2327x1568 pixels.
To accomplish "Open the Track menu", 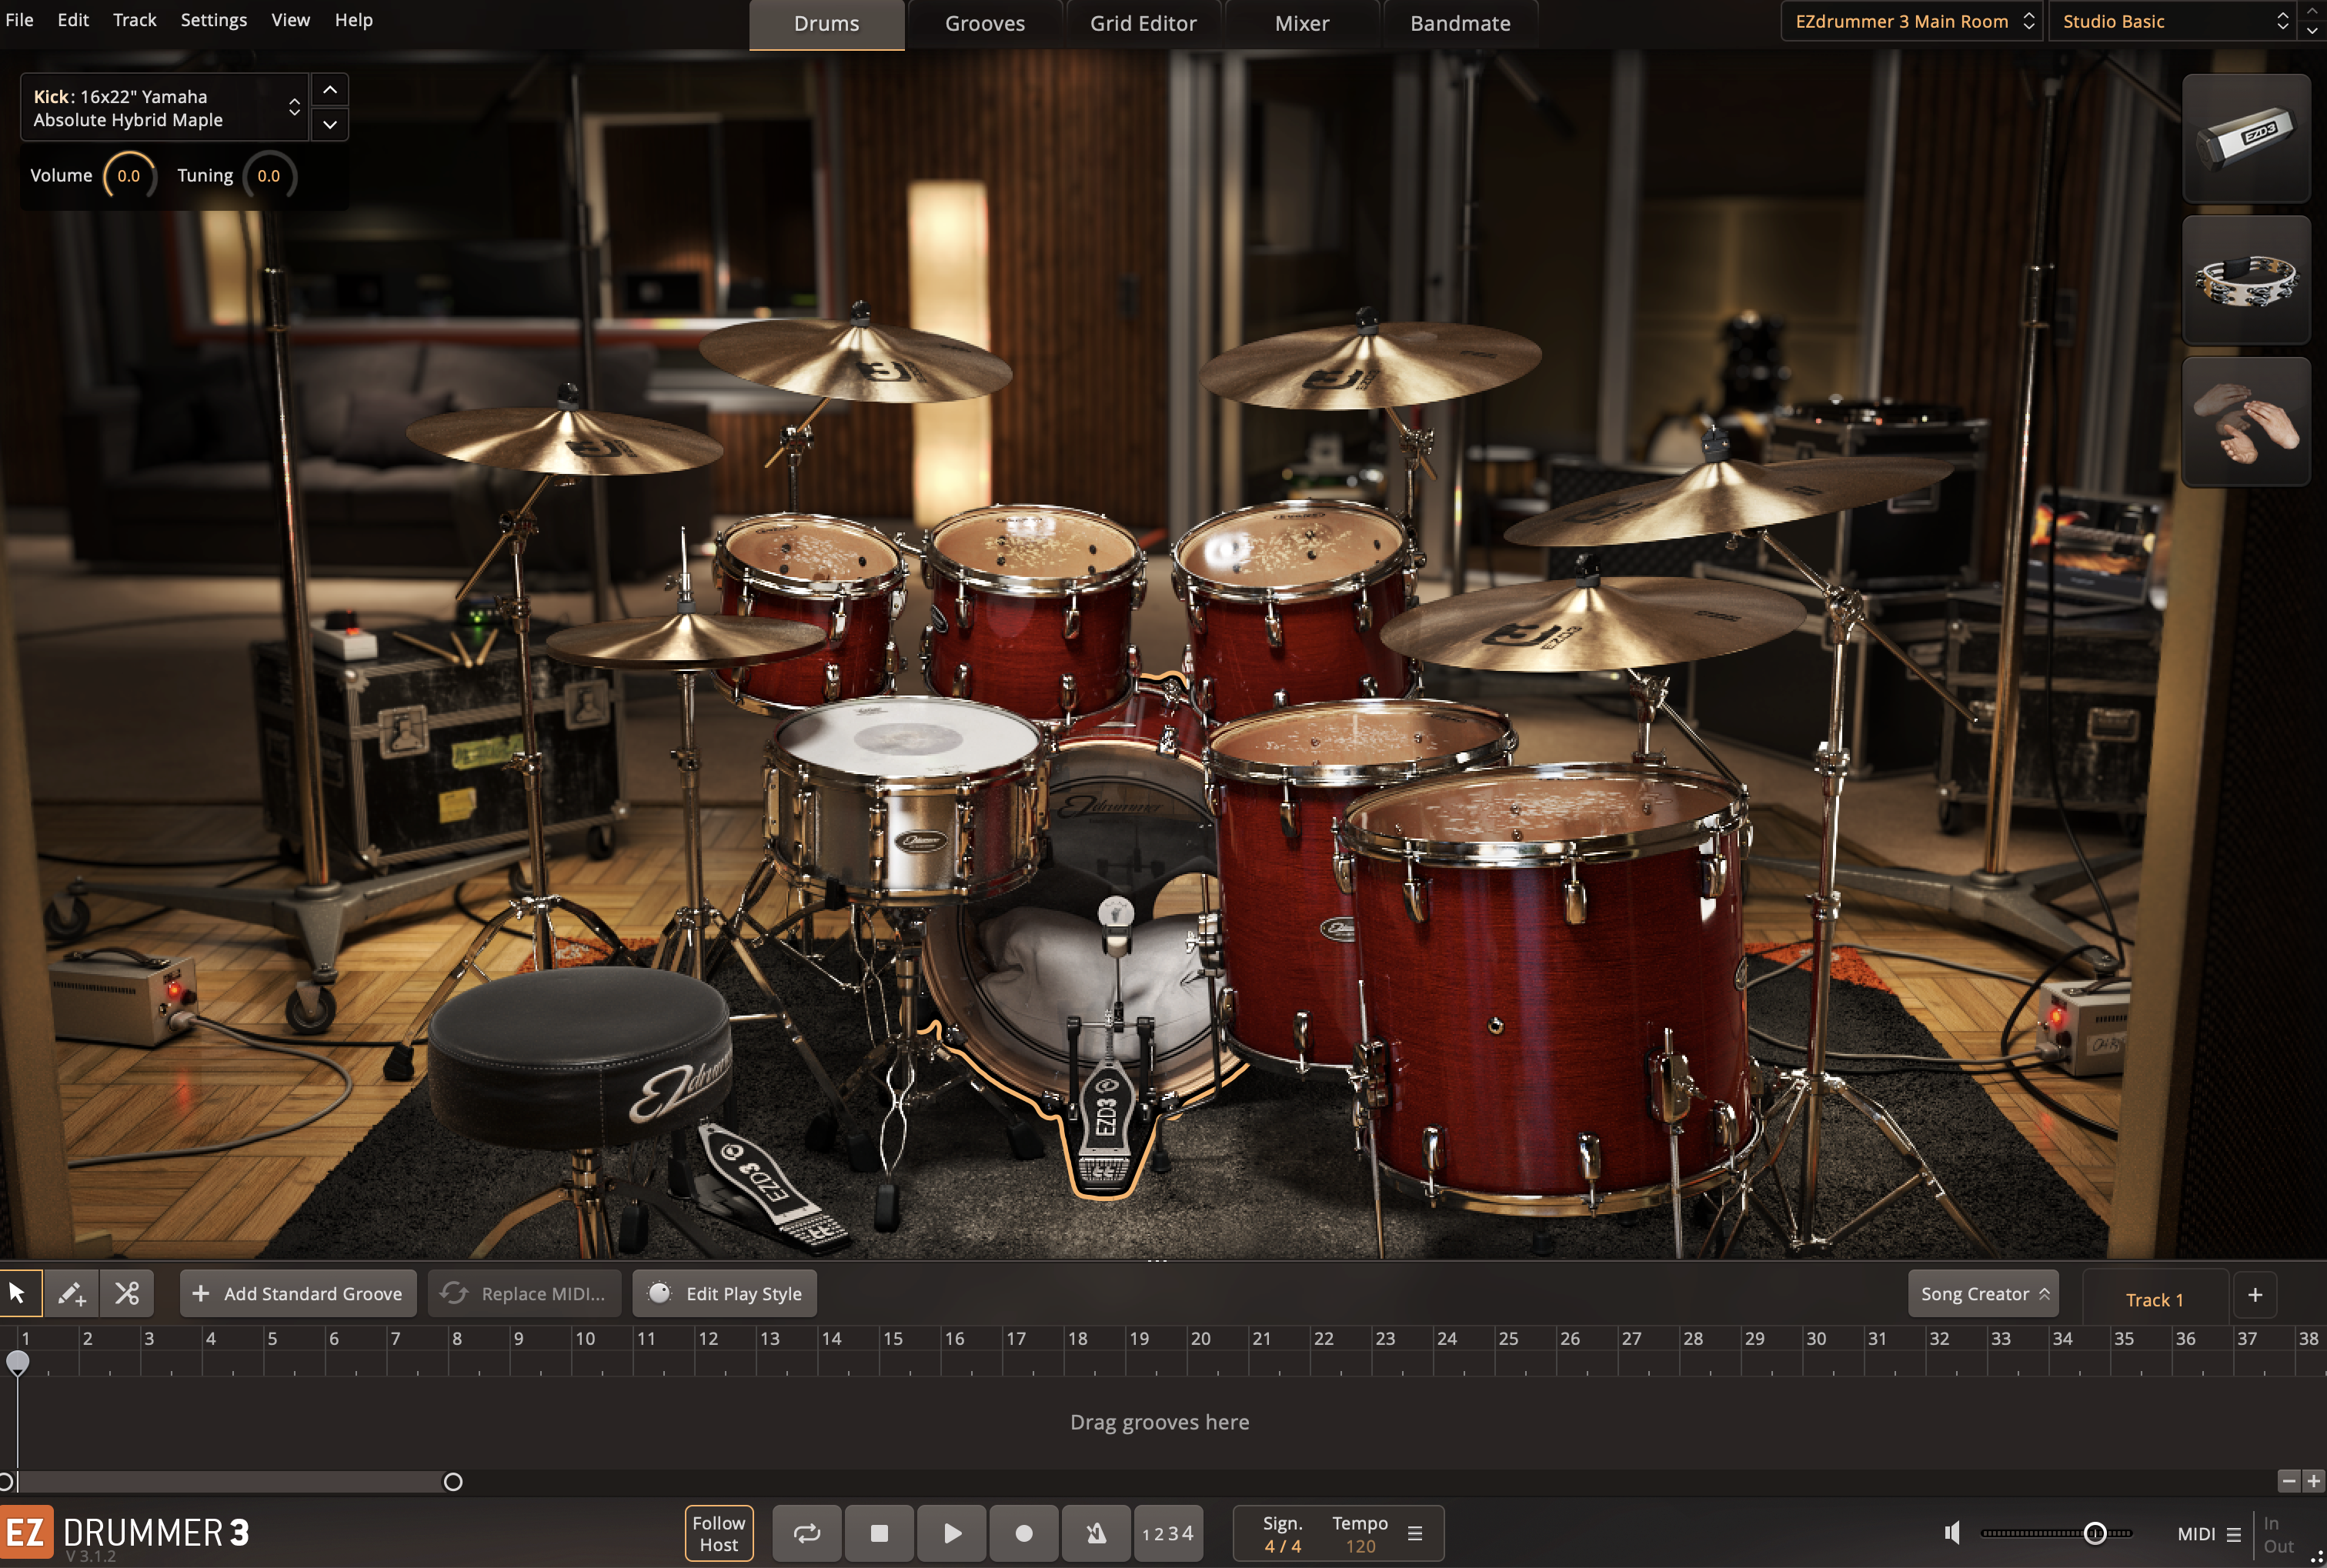I will point(135,20).
